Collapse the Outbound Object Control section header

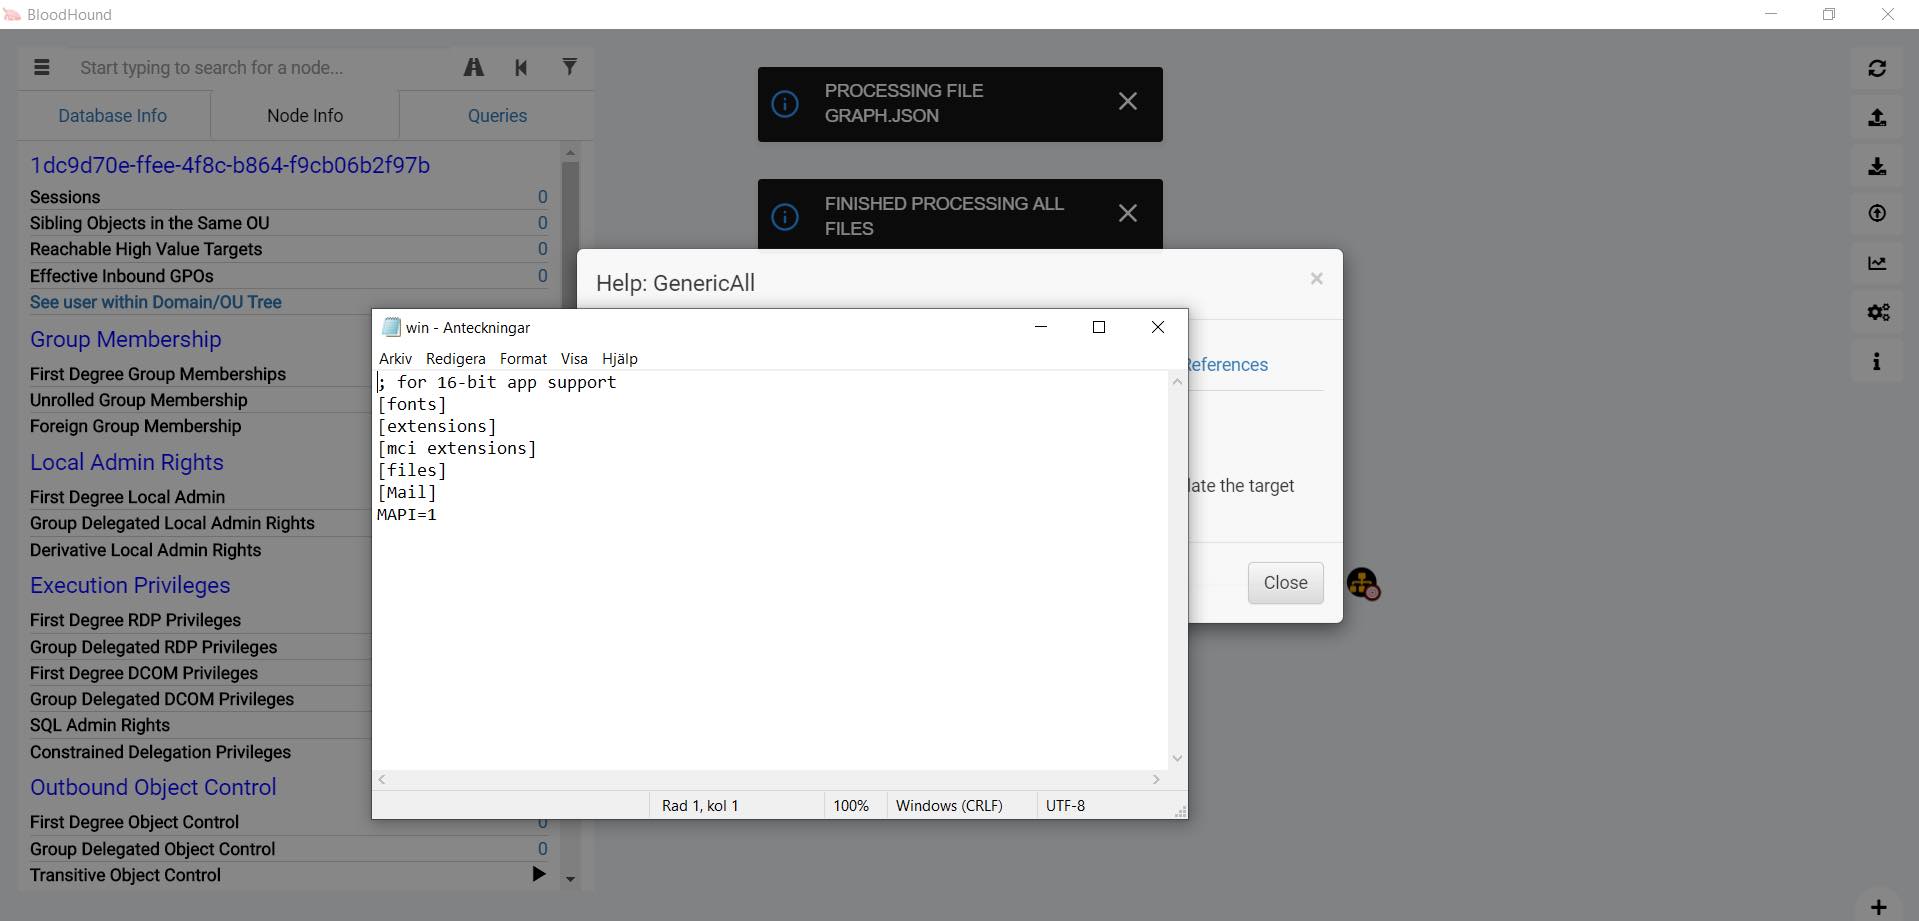click(x=153, y=787)
